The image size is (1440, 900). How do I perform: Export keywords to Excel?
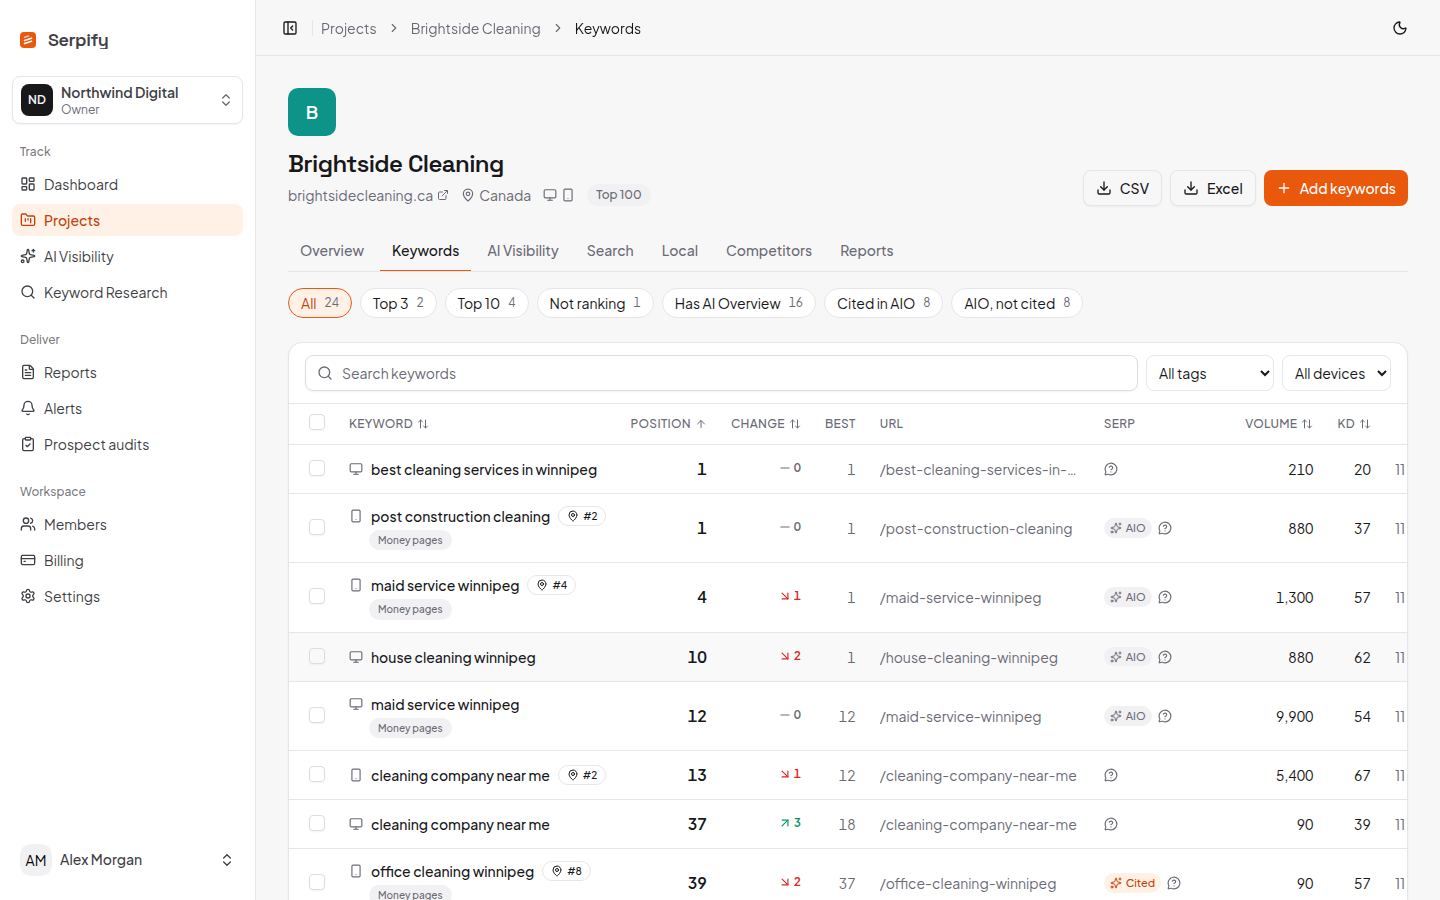click(x=1212, y=188)
